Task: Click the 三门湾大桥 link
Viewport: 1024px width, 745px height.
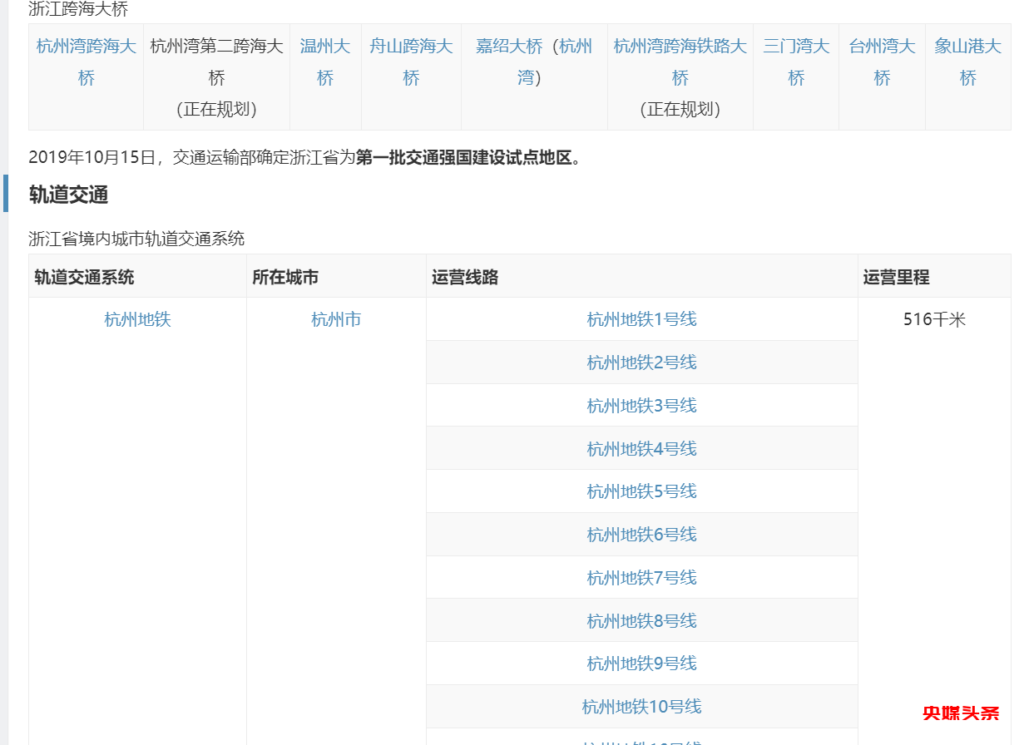Action: coord(796,47)
